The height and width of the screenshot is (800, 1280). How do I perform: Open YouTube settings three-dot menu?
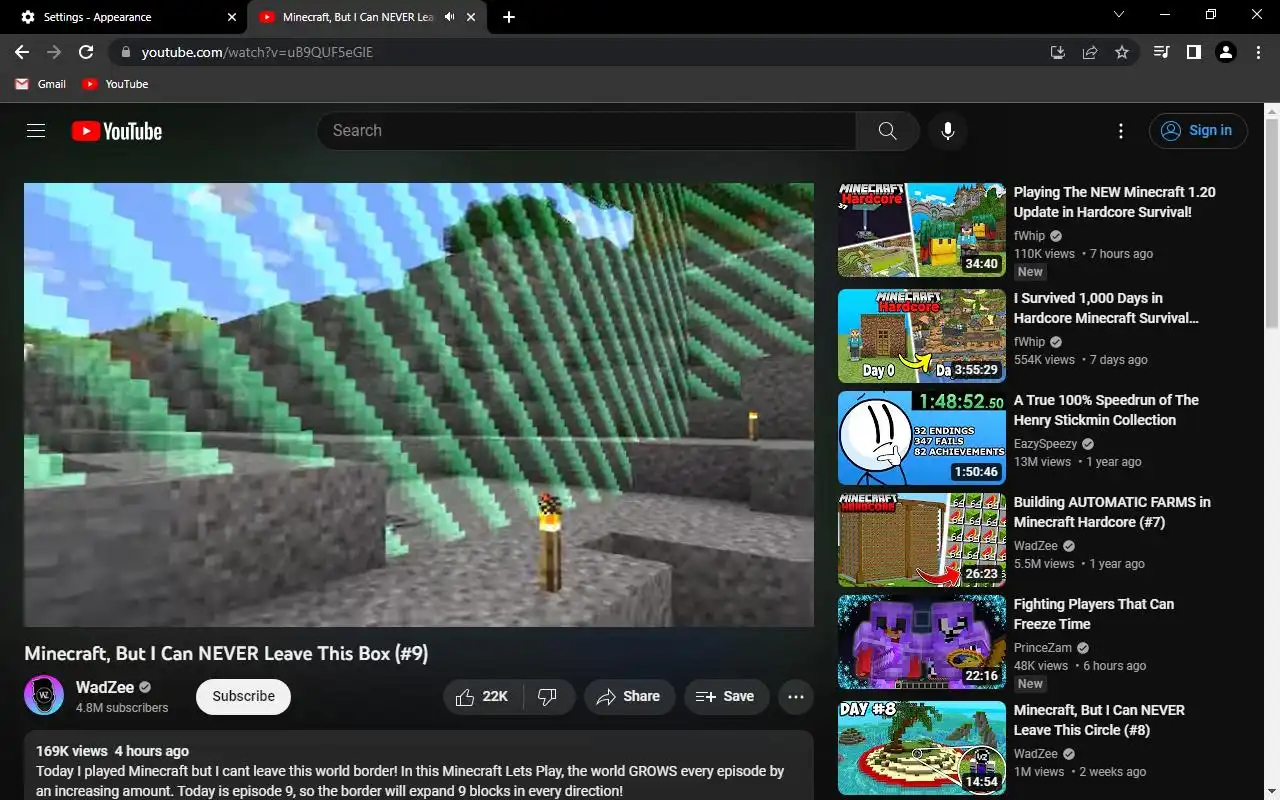tap(1121, 131)
